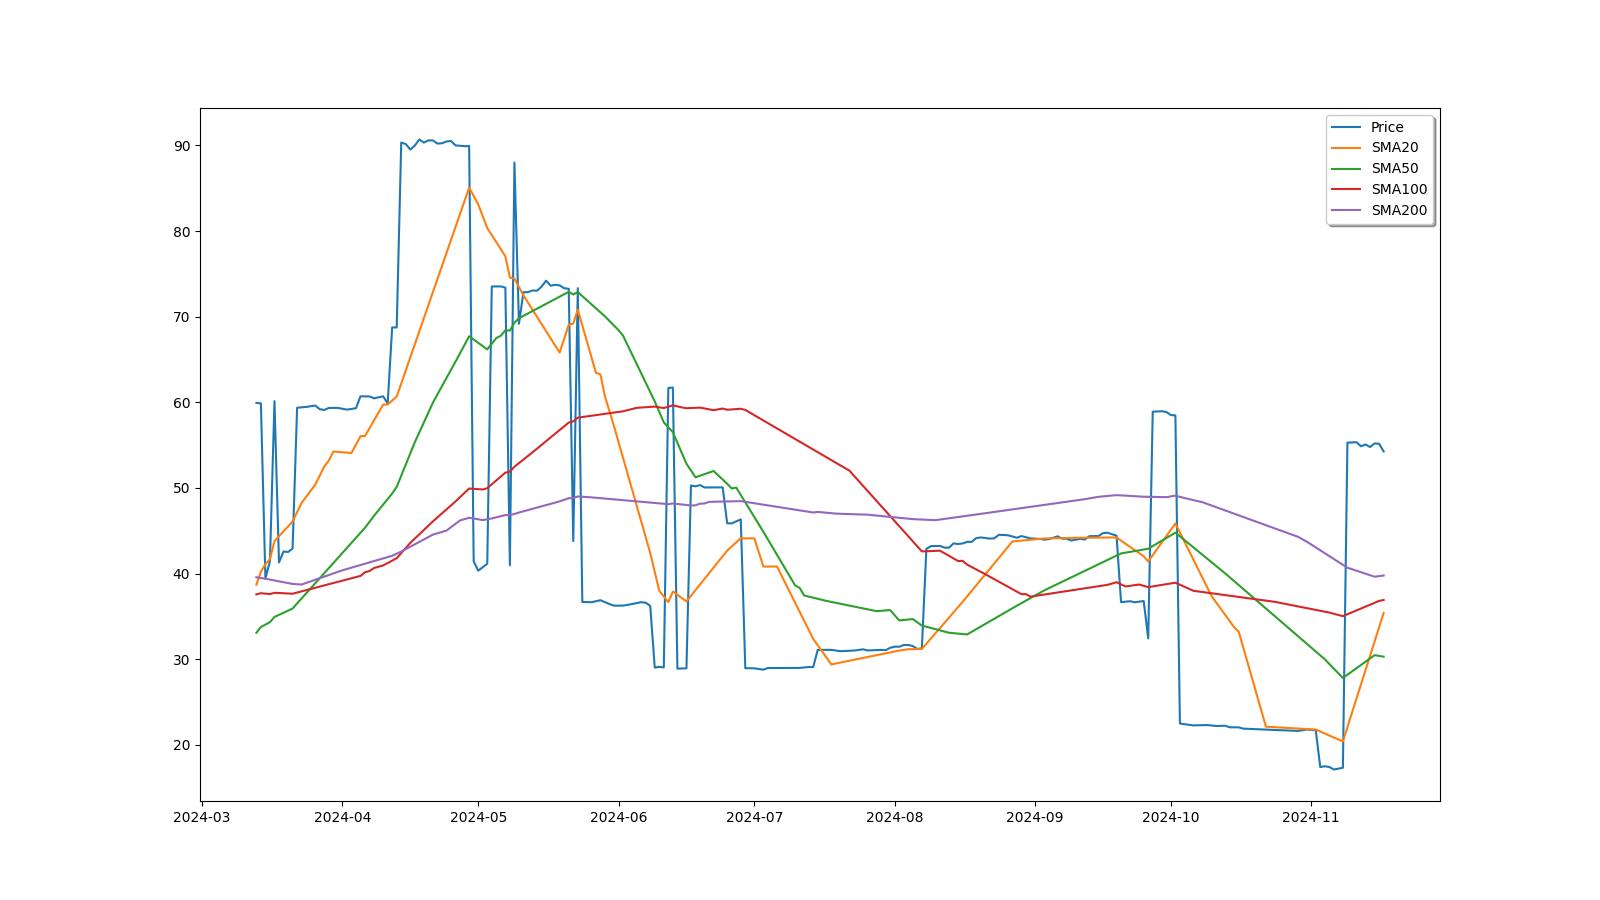Image resolution: width=1600 pixels, height=900 pixels.
Task: Click the Price legend label
Action: pyautogui.click(x=1386, y=127)
